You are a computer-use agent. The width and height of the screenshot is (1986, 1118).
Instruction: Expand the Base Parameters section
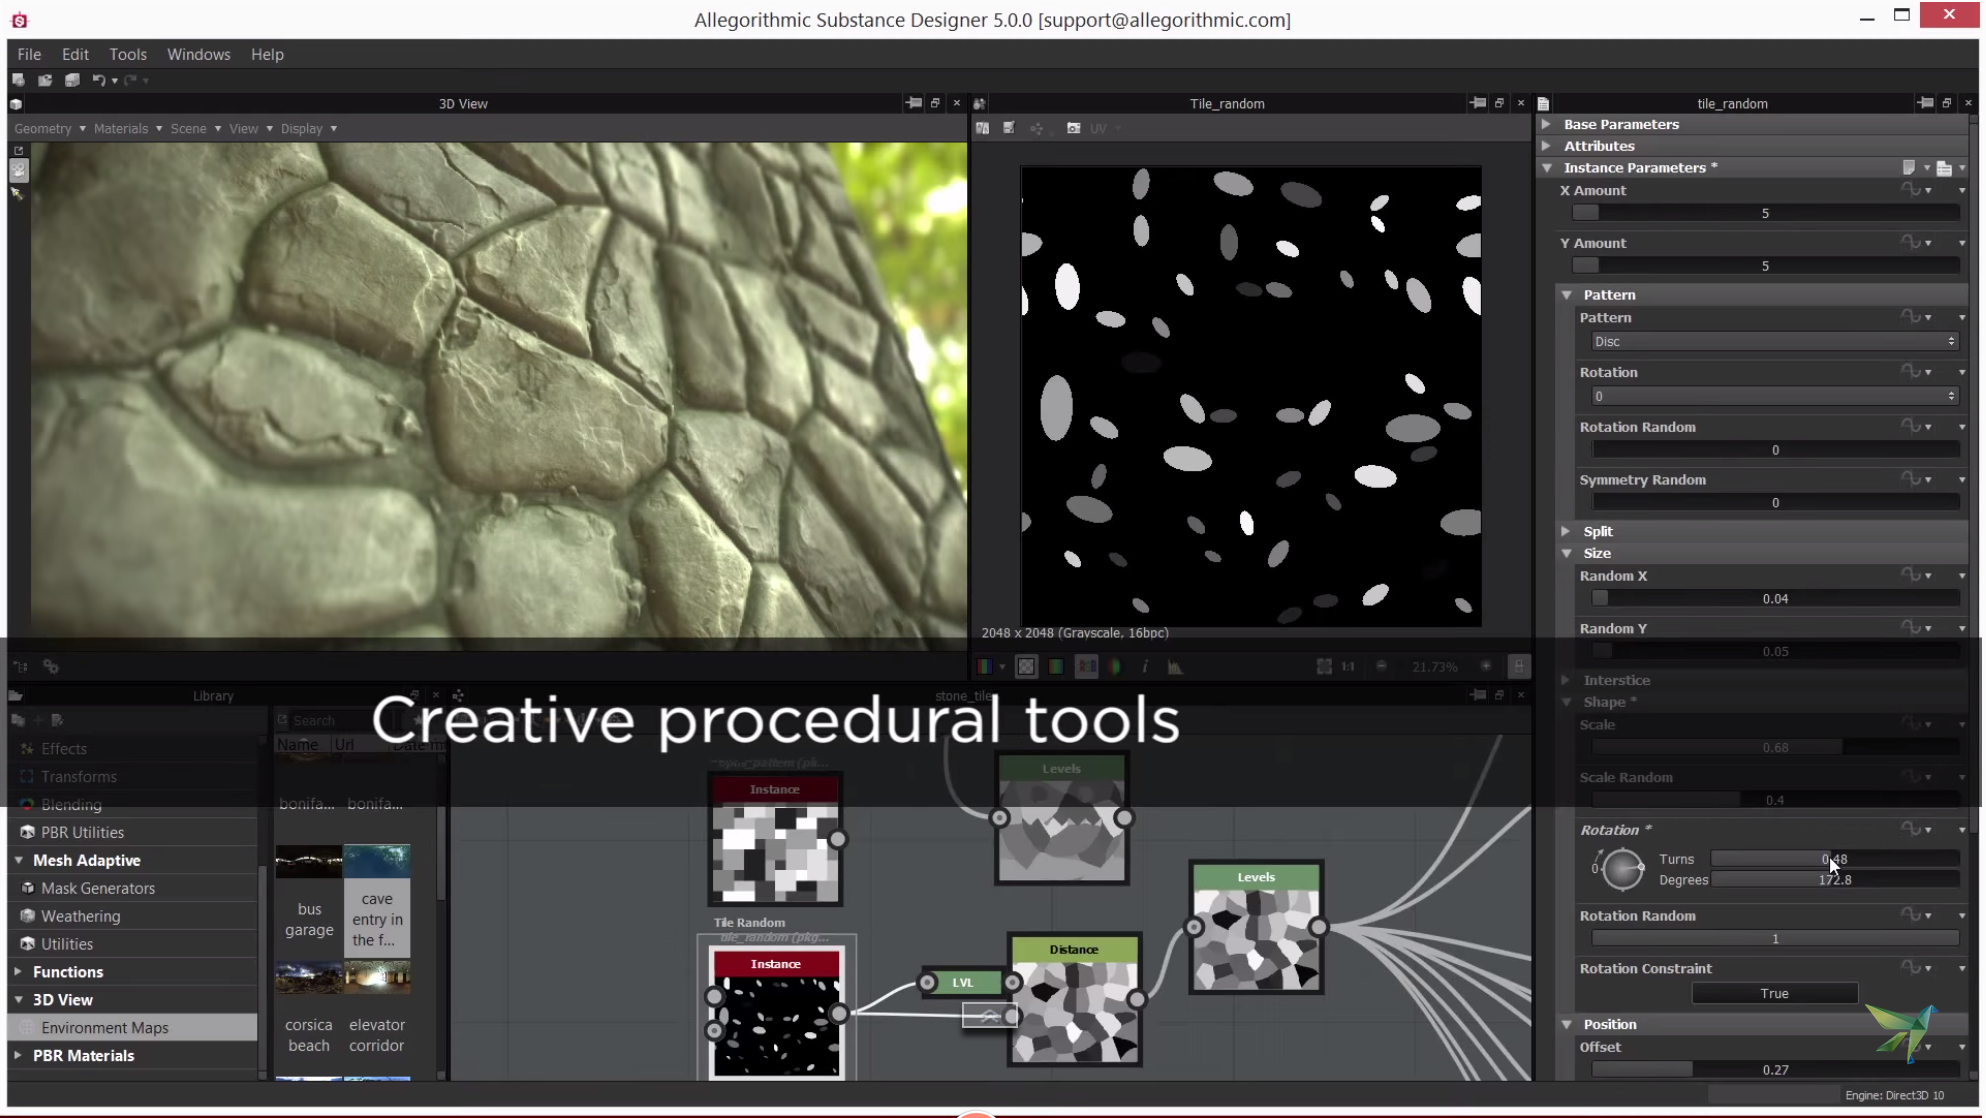click(x=1547, y=124)
